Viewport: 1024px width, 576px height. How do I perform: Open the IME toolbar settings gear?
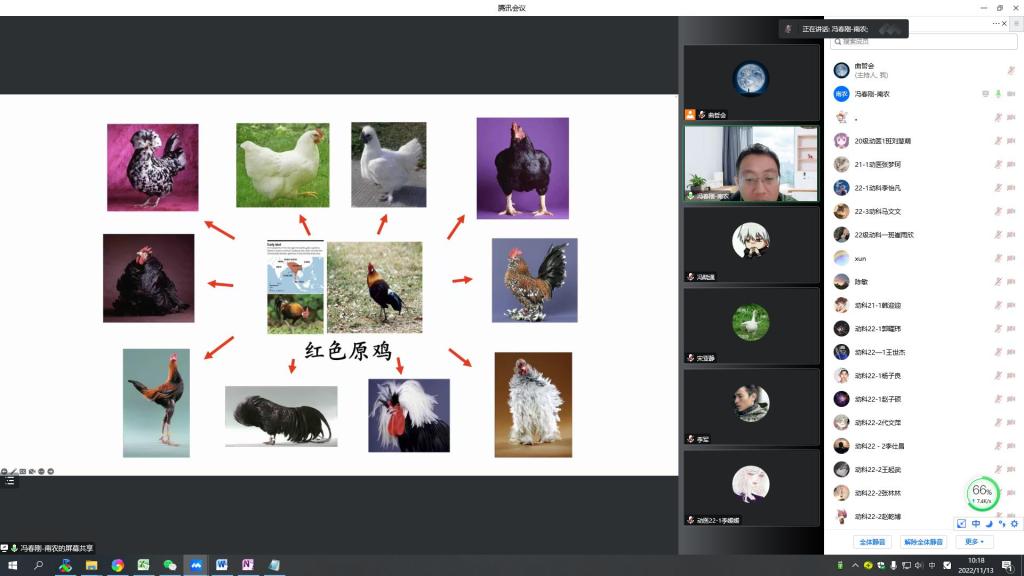point(1014,523)
